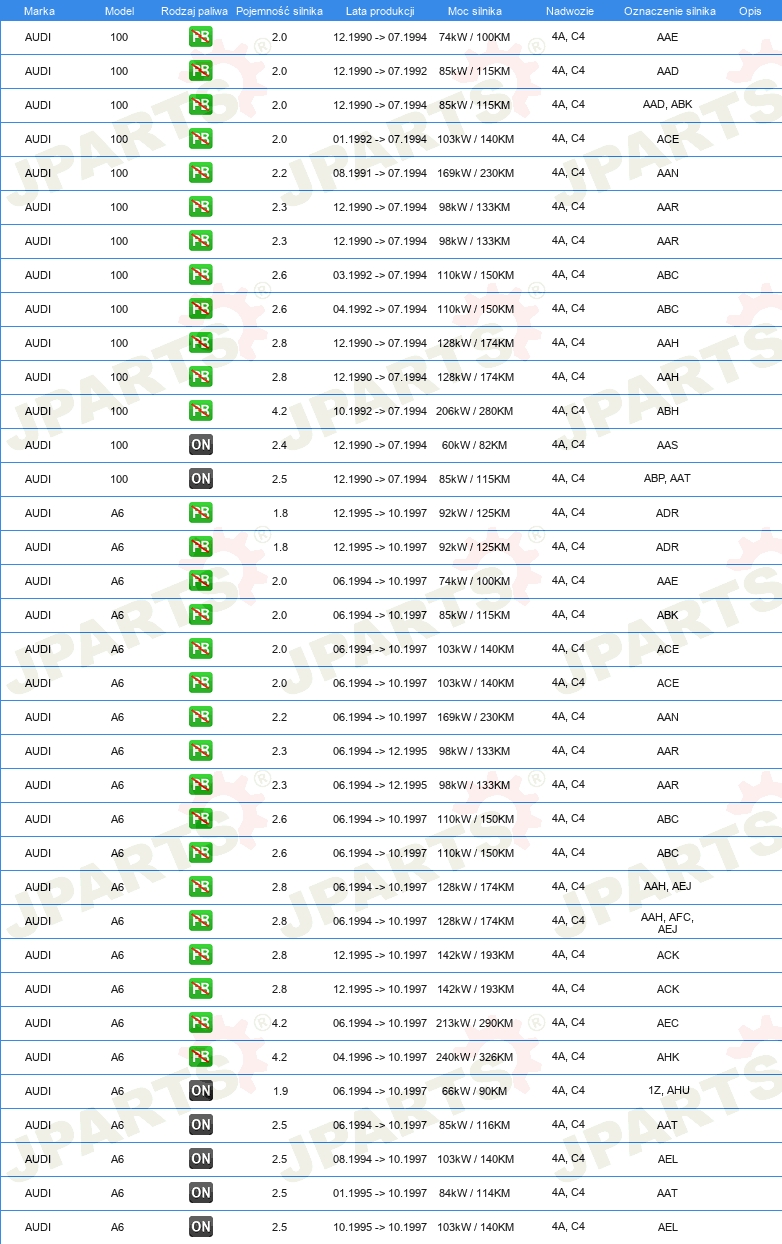Click the 213kW / 290KM power value
Viewport: 782px width, 1244px height.
pyautogui.click(x=475, y=1023)
